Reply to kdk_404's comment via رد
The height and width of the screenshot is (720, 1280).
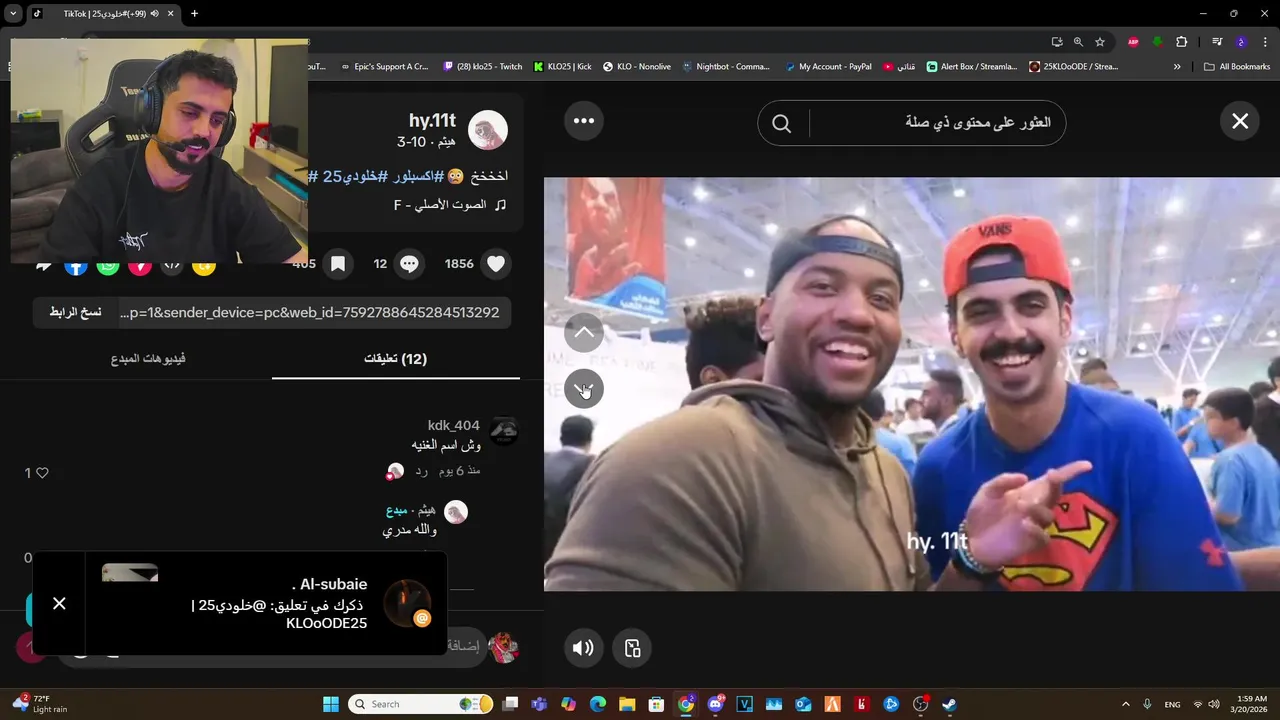click(422, 470)
